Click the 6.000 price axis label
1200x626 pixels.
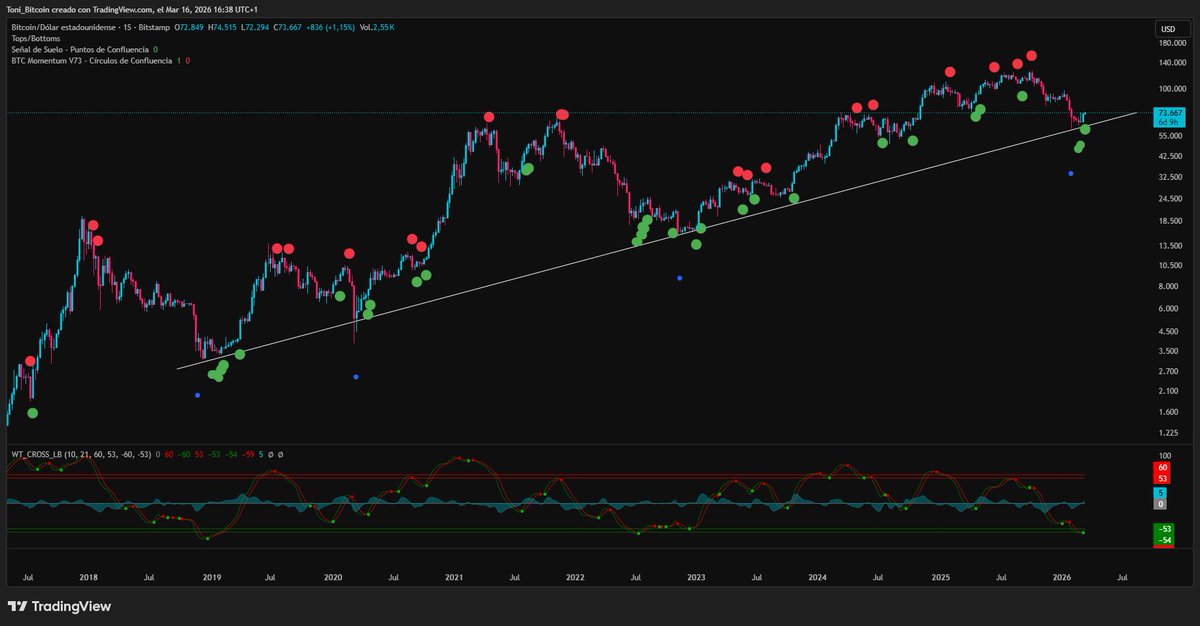pos(1167,309)
